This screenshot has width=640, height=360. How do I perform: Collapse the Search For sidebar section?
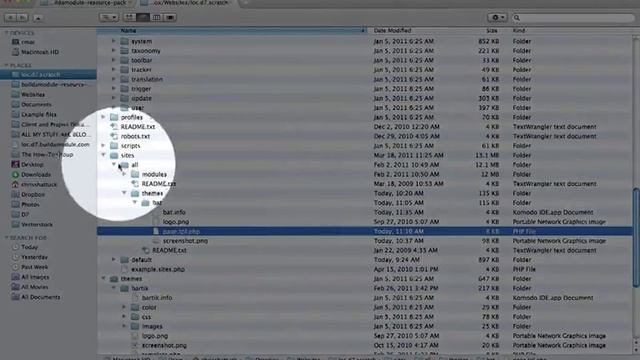[x=6, y=238]
